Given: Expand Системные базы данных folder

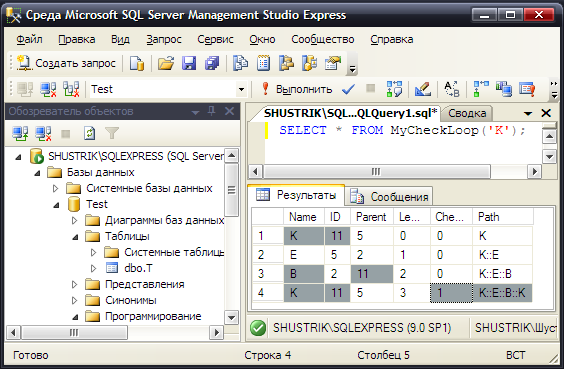Looking at the screenshot, I should tap(55, 188).
